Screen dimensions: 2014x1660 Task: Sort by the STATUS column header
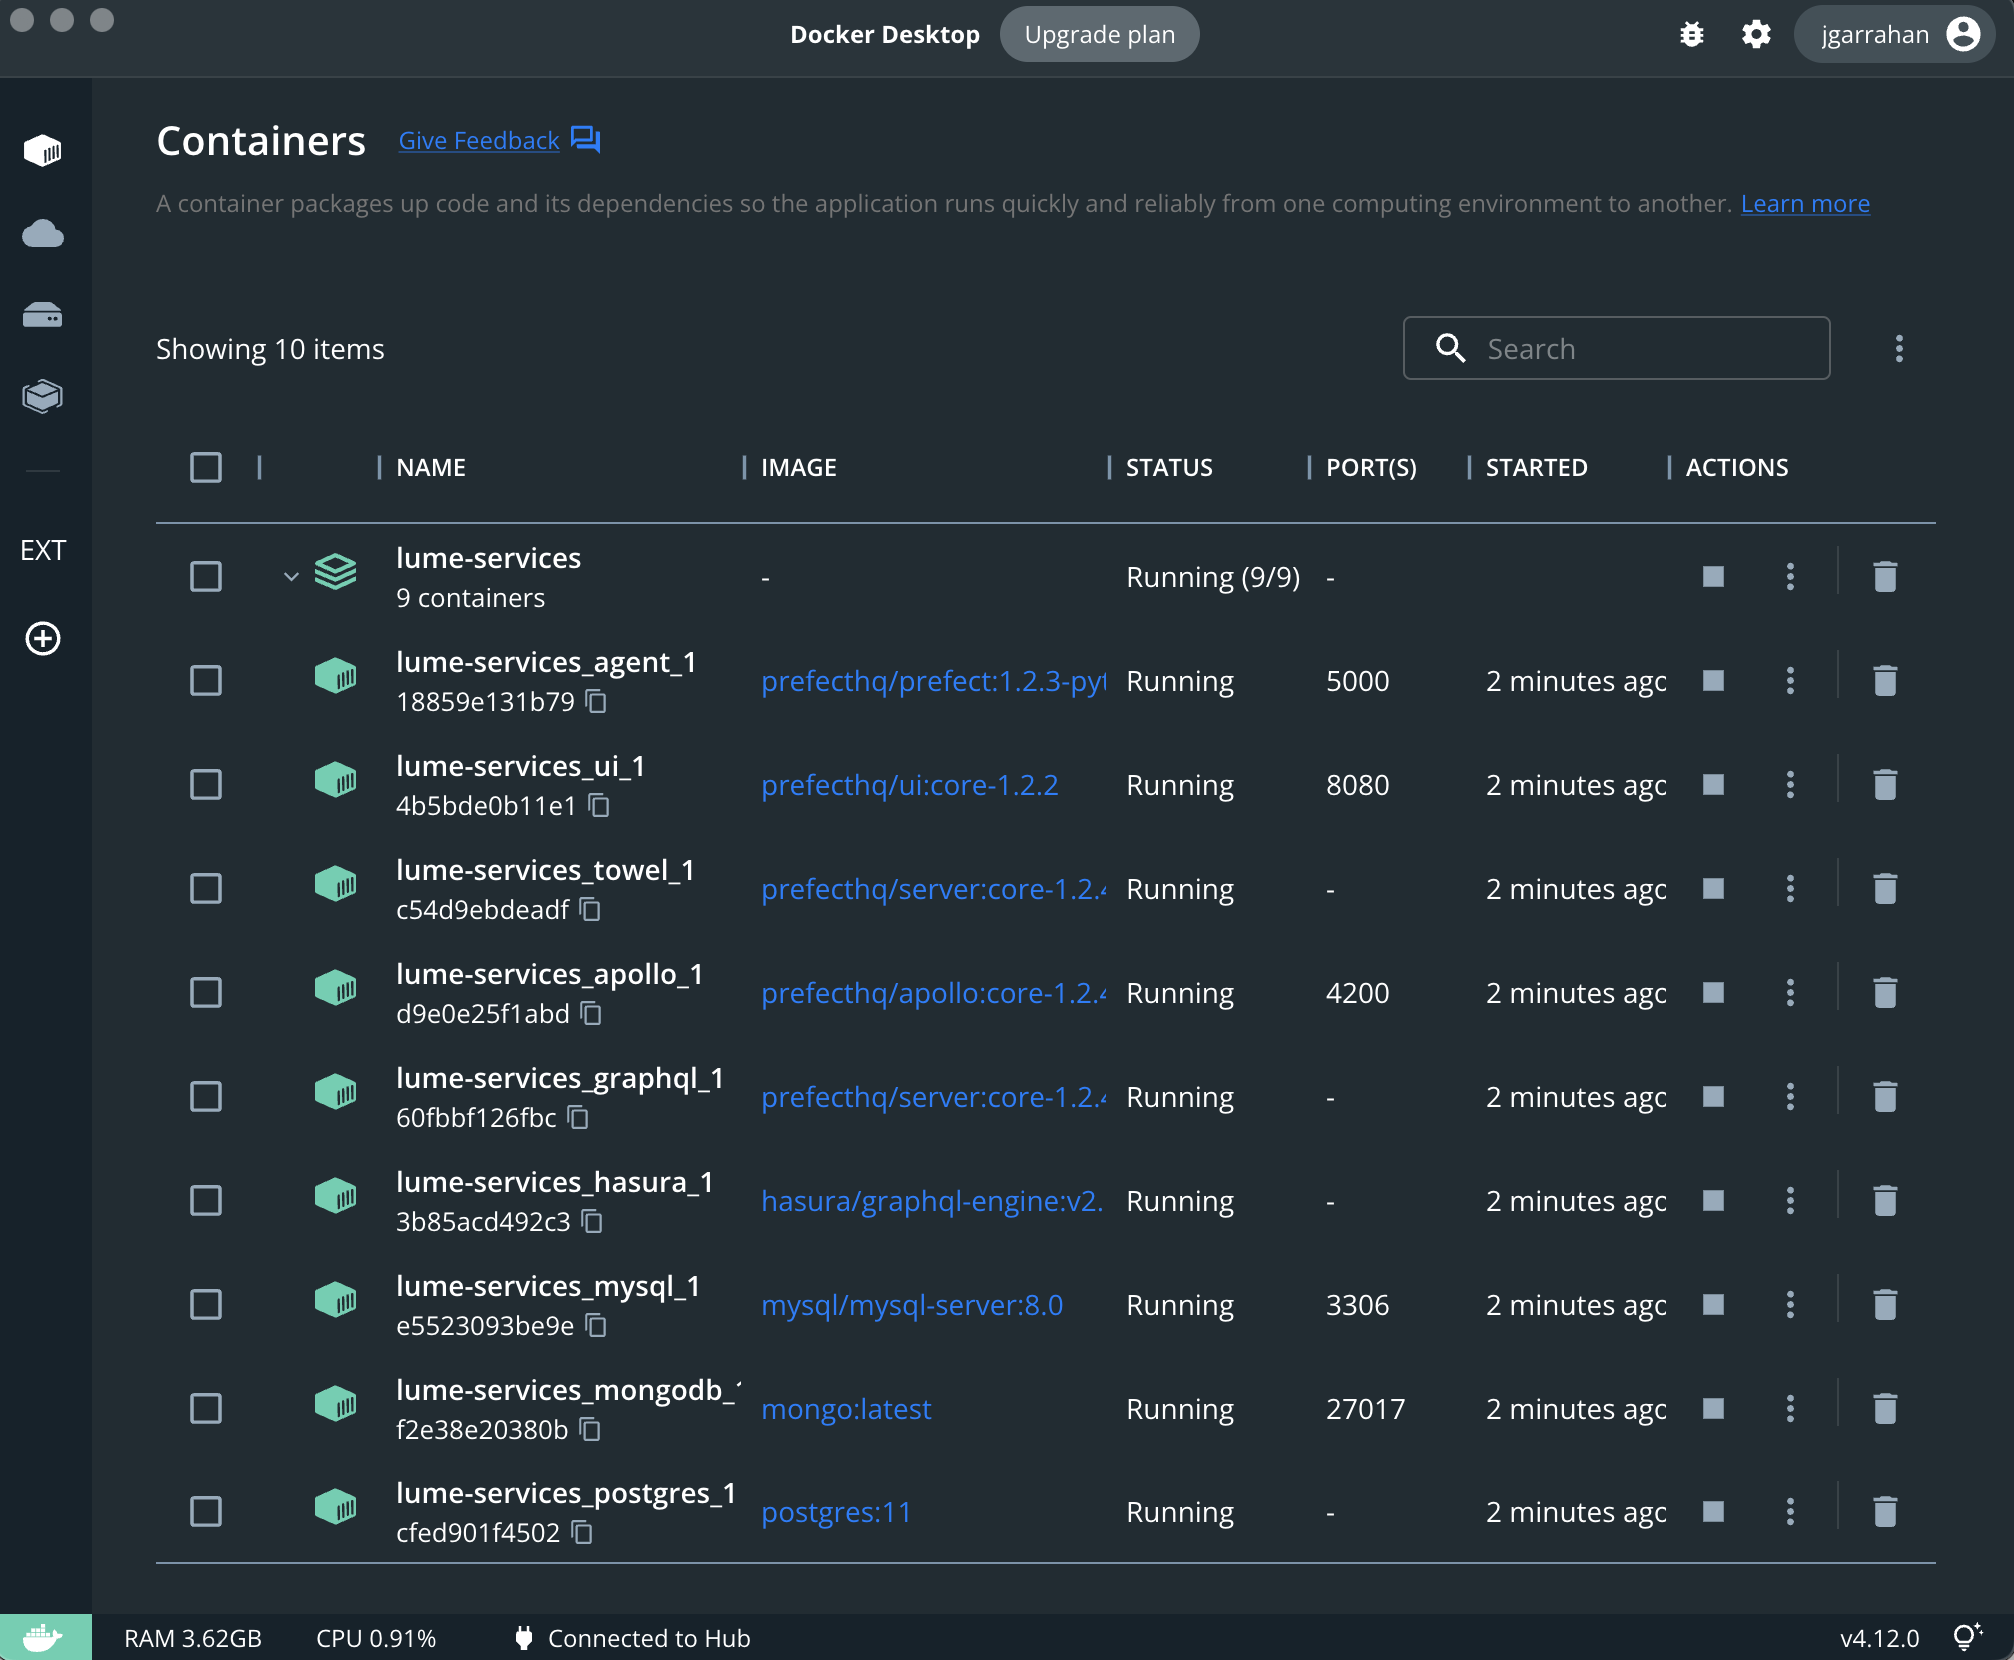1169,467
